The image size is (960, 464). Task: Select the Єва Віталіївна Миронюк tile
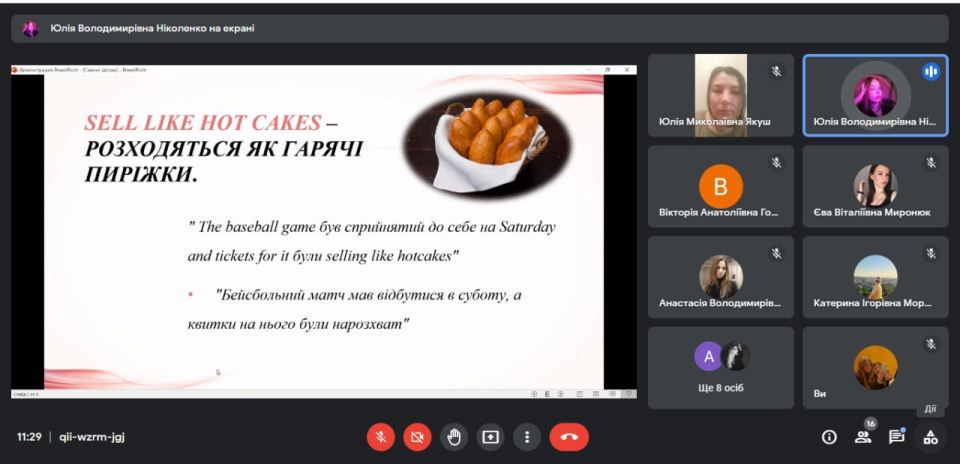876,186
